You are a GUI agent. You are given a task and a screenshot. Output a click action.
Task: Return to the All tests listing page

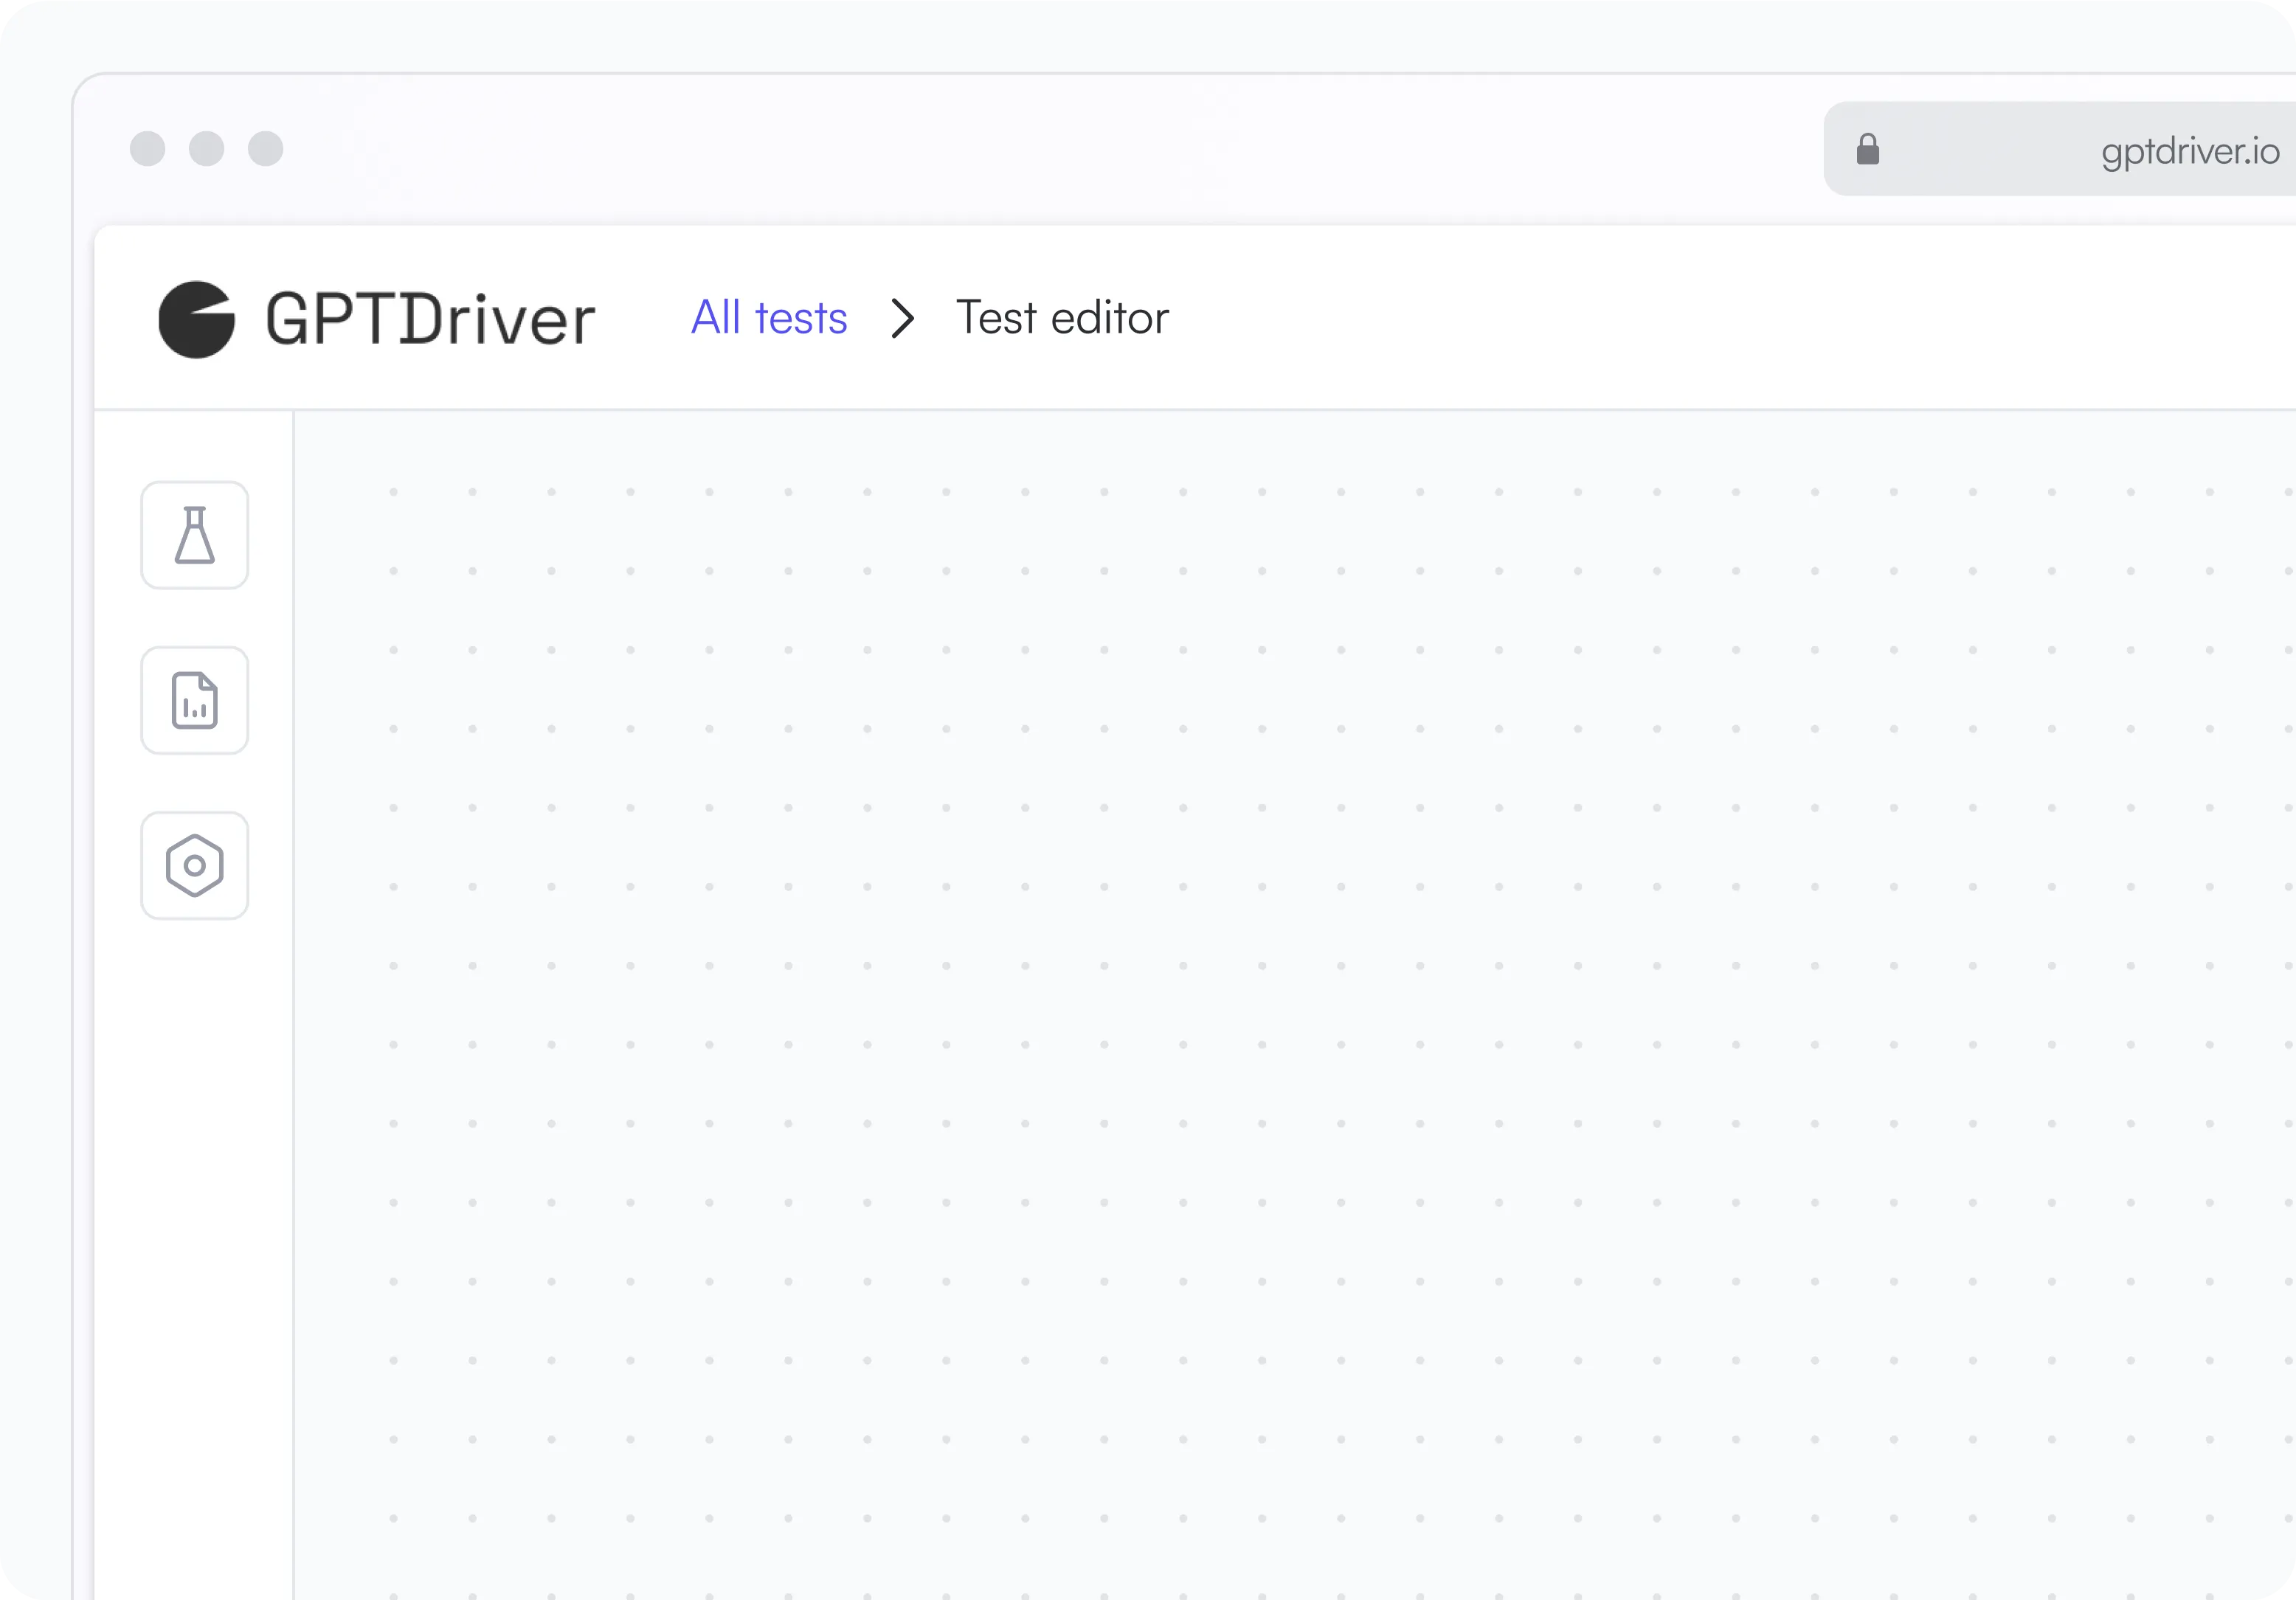pos(768,318)
